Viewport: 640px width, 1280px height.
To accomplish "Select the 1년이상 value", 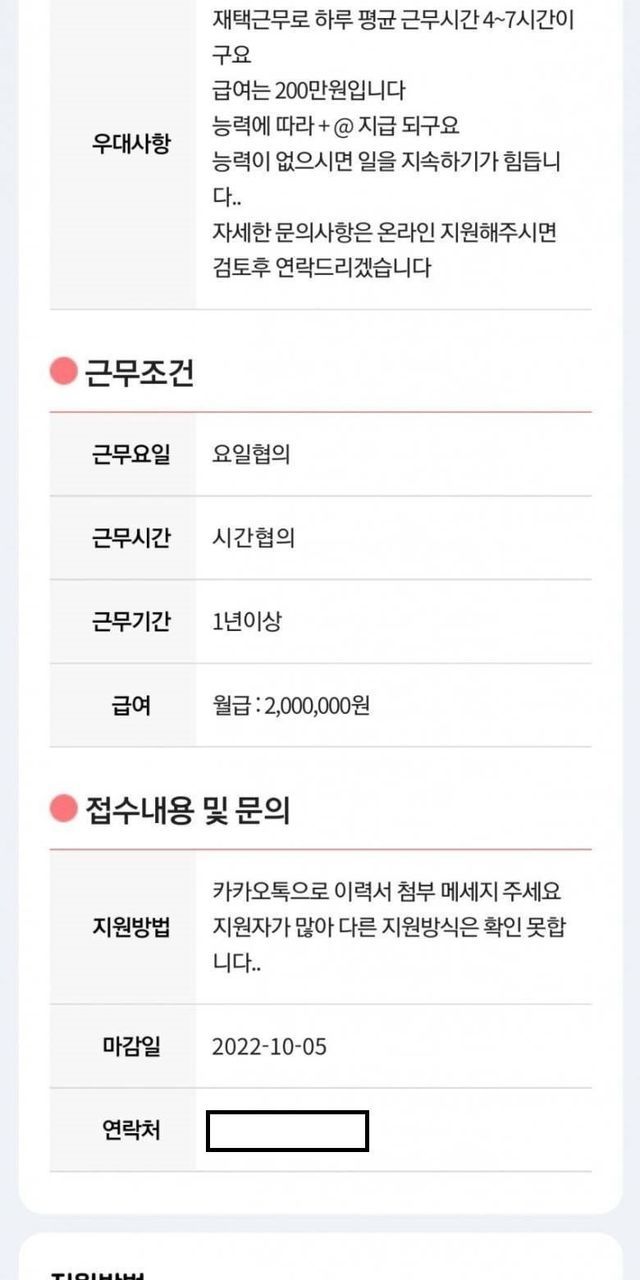I will click(247, 621).
